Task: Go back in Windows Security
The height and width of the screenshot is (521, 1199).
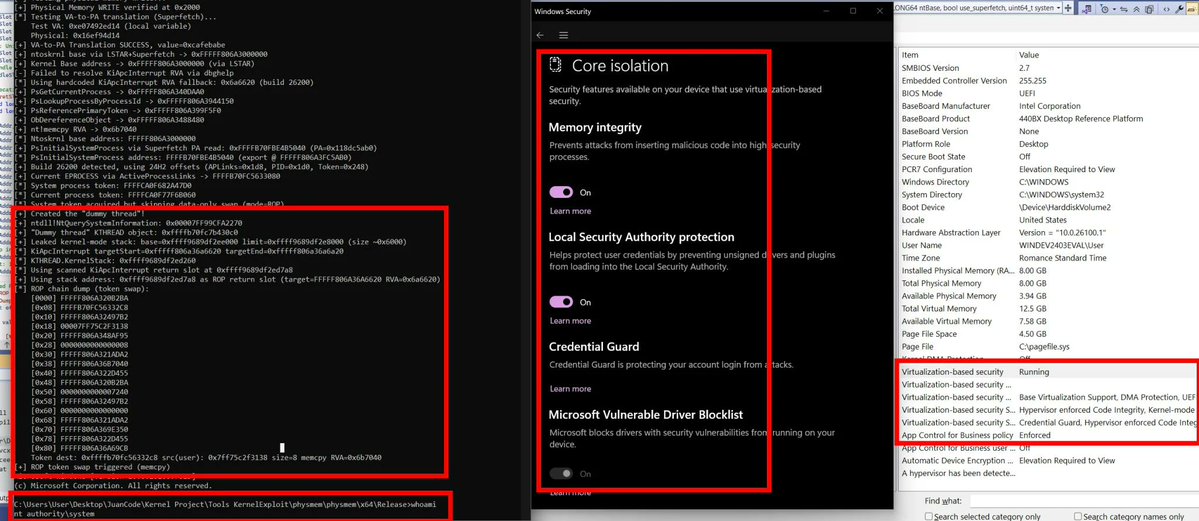Action: pos(540,34)
